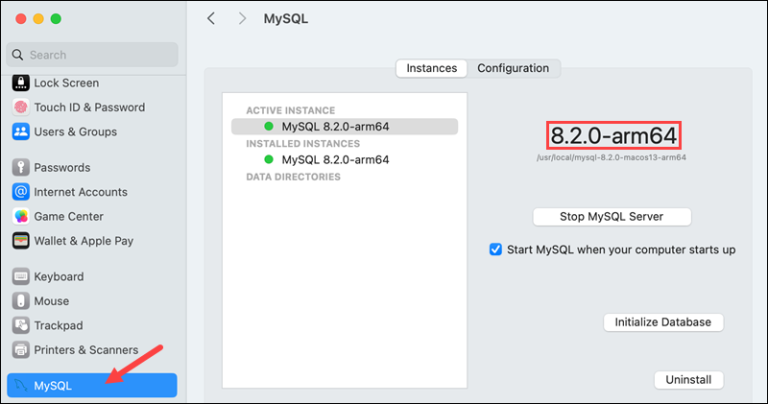Open Wallet & Apple Pay icon
Viewport: 768px width, 404px height.
[21, 241]
